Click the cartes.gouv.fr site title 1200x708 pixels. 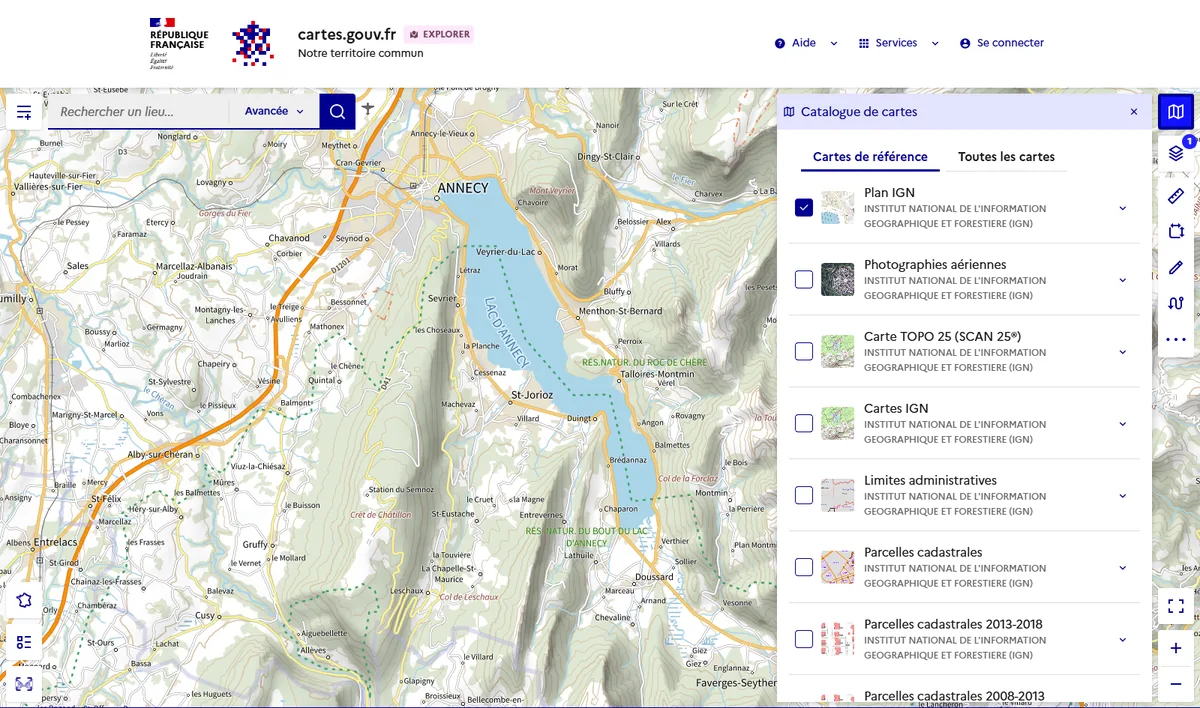pos(347,34)
